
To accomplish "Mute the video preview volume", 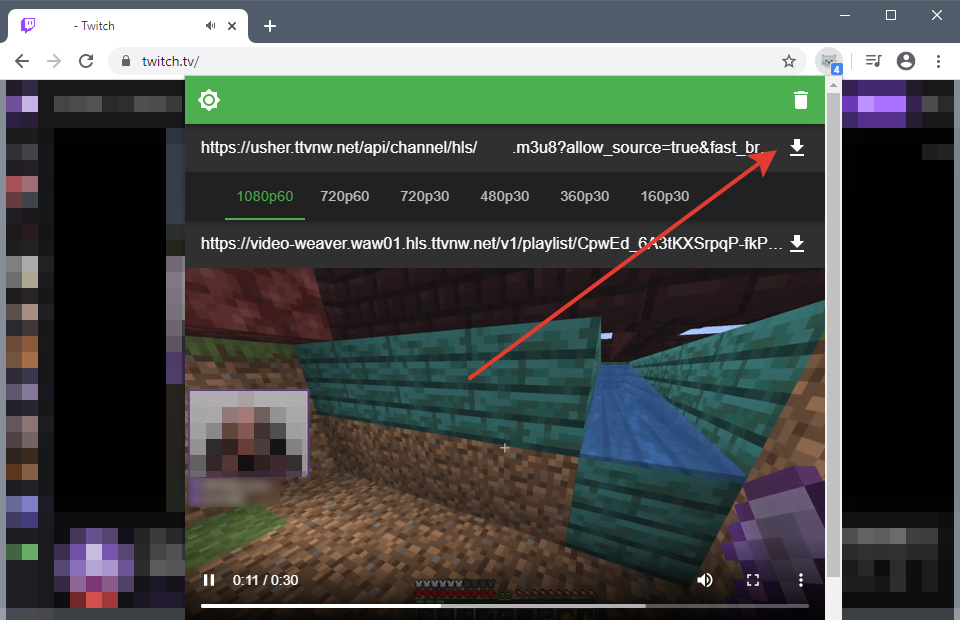I will point(705,580).
